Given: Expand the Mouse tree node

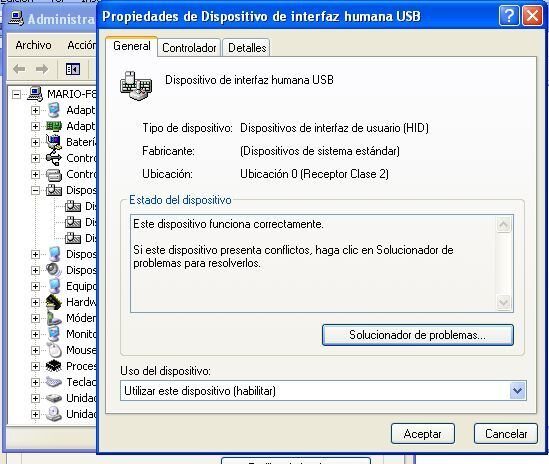Looking at the screenshot, I should 35,350.
